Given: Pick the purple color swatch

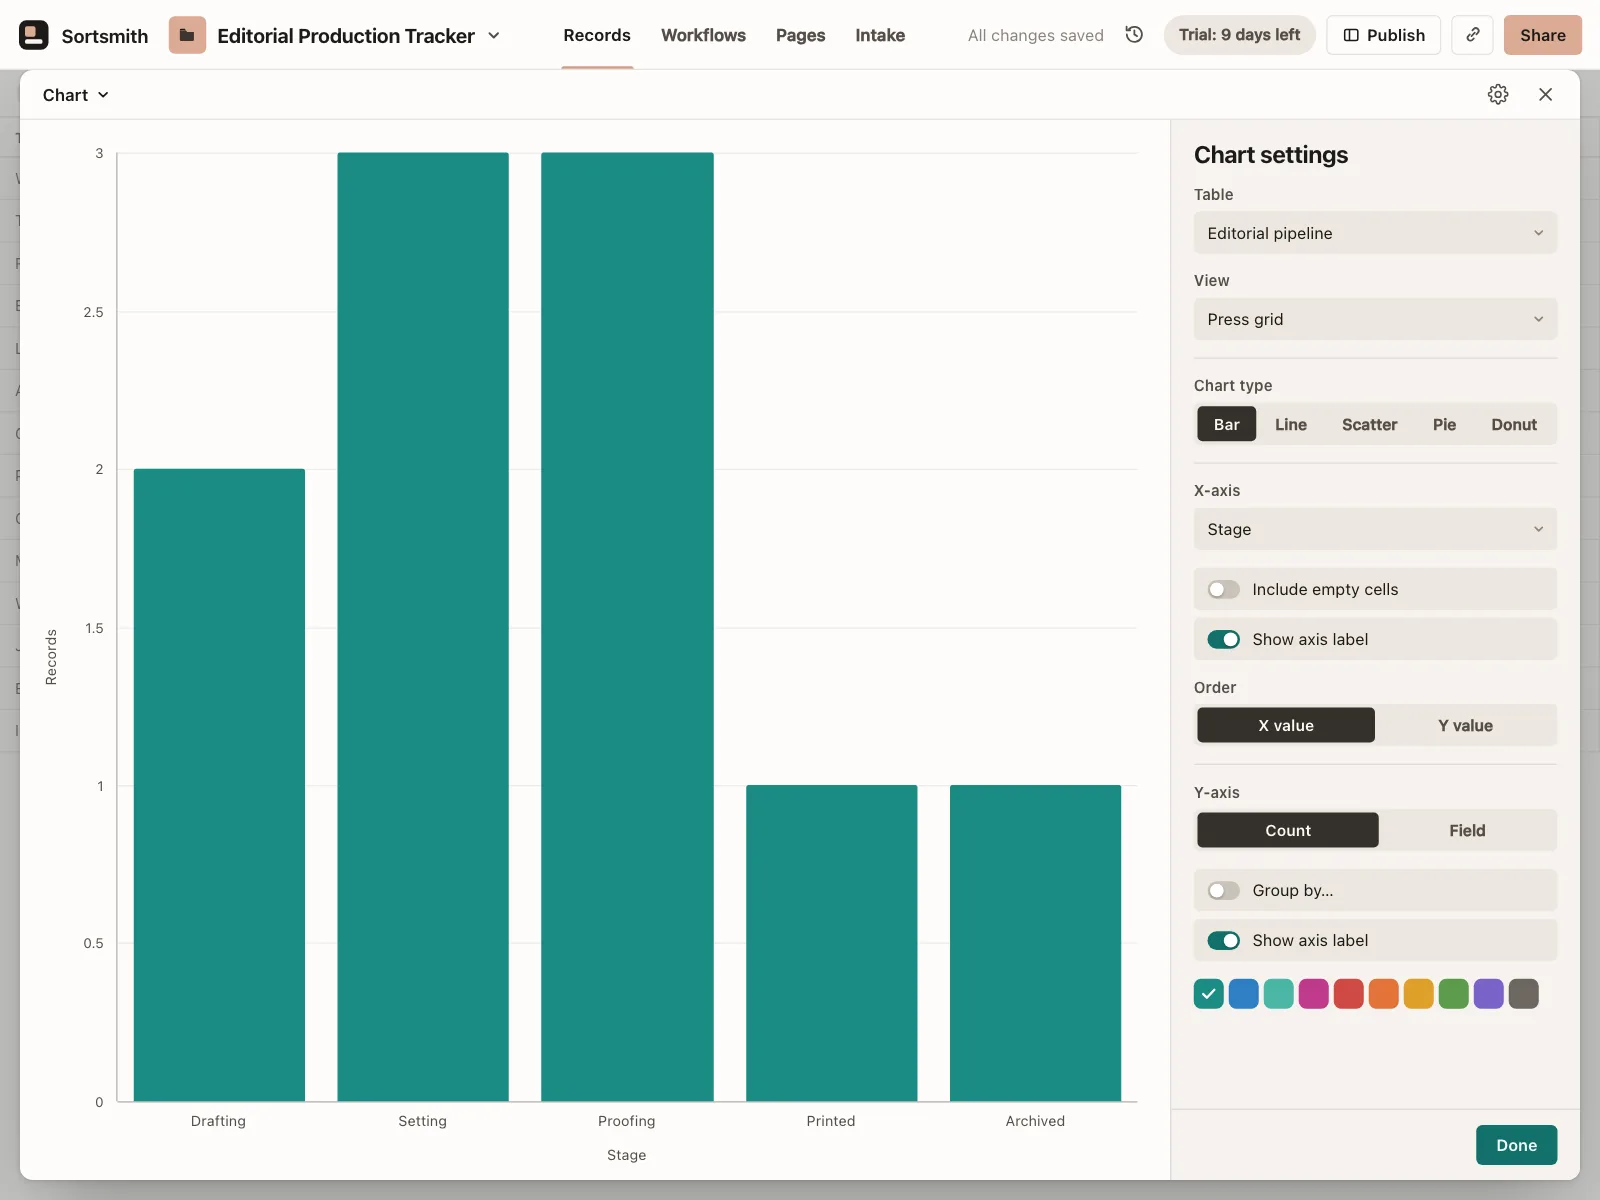Looking at the screenshot, I should (x=1489, y=994).
